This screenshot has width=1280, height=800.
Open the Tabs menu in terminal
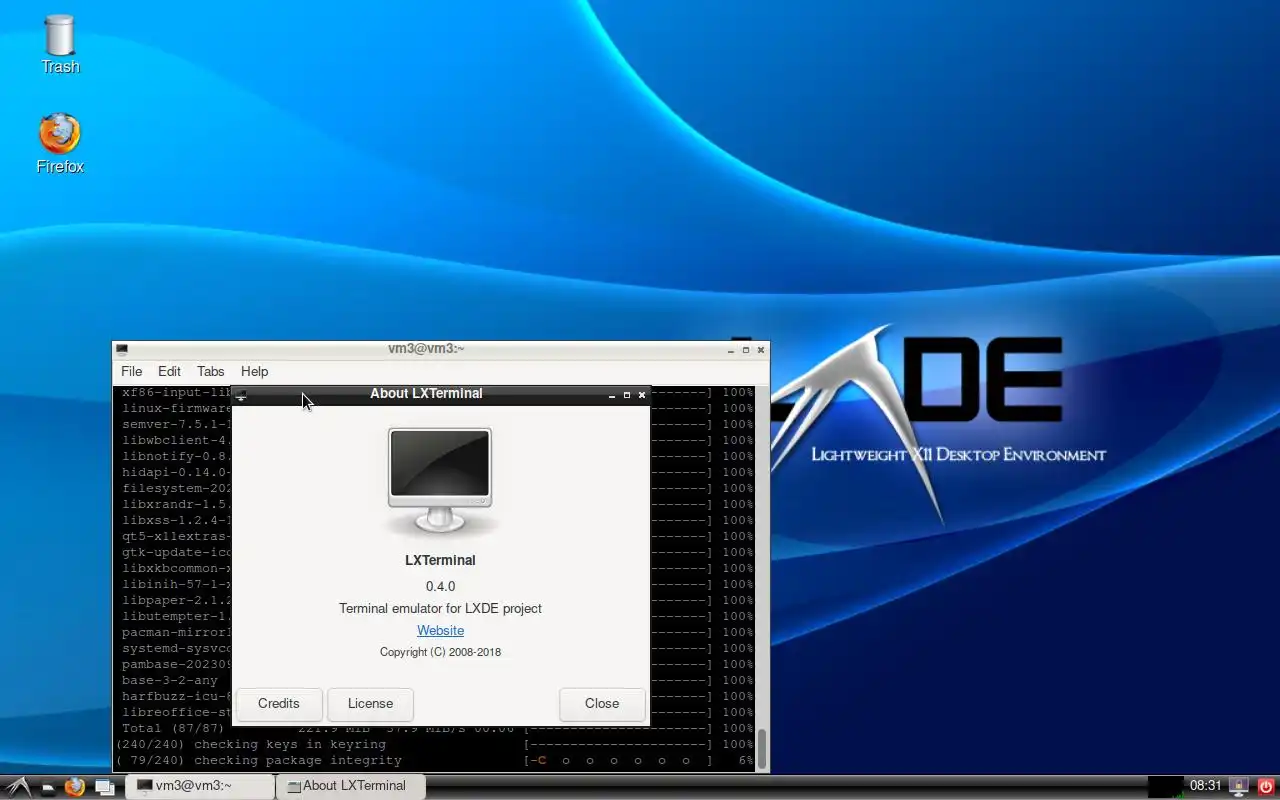click(x=210, y=371)
